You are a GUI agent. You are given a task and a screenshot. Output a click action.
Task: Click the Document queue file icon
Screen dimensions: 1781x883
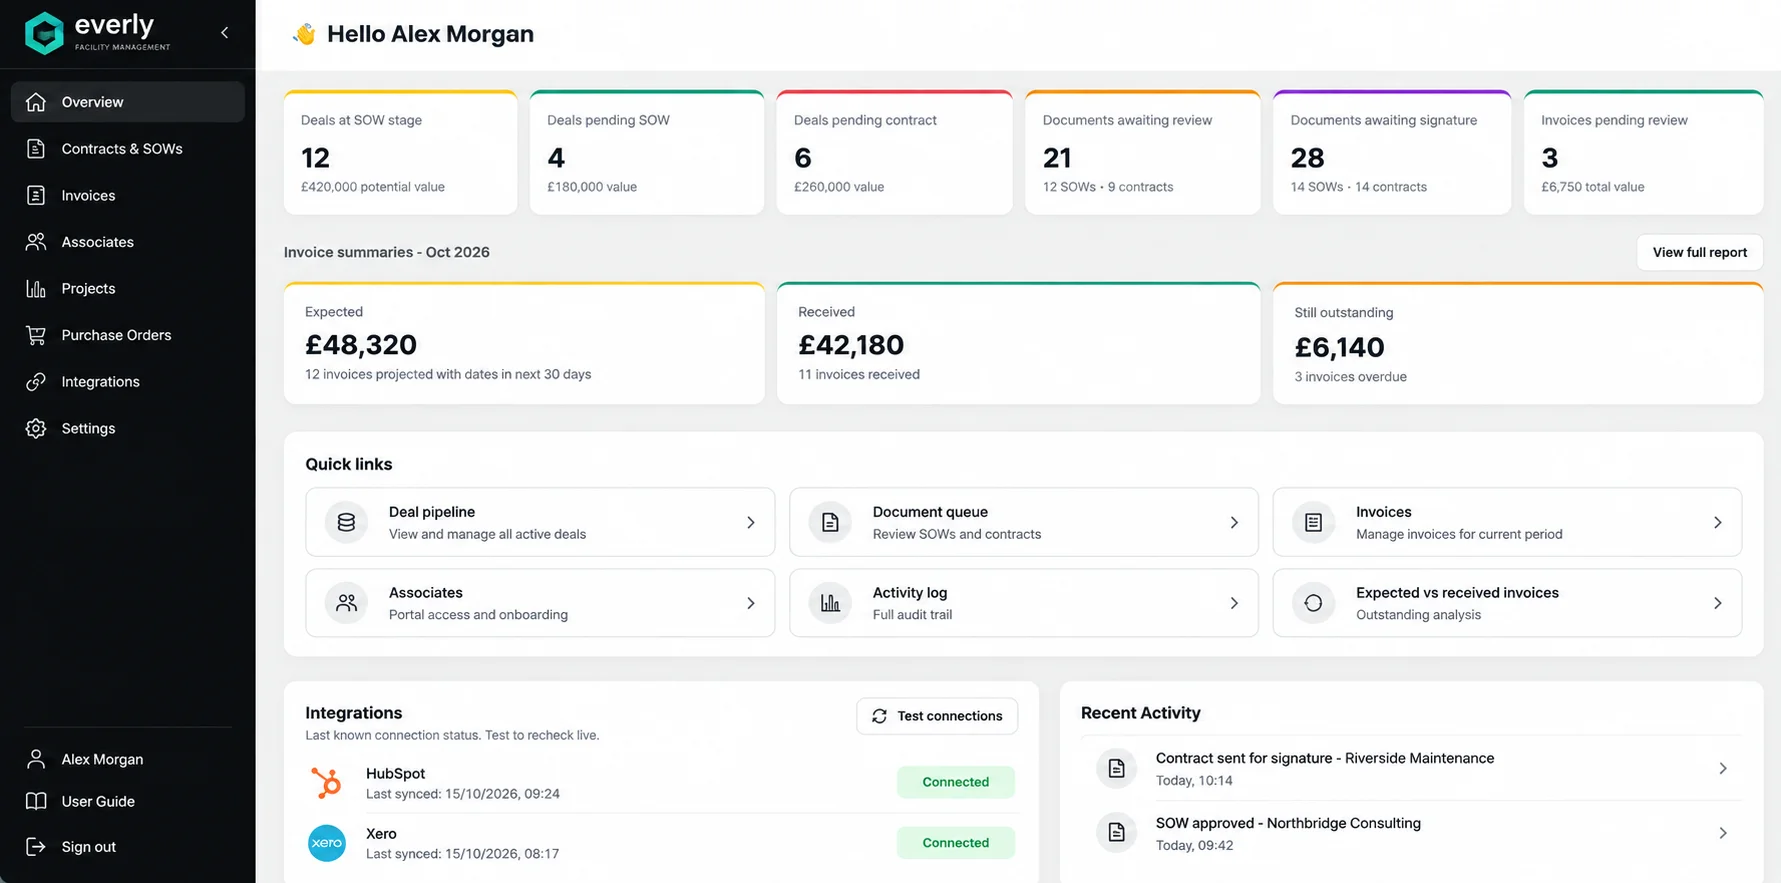830,522
